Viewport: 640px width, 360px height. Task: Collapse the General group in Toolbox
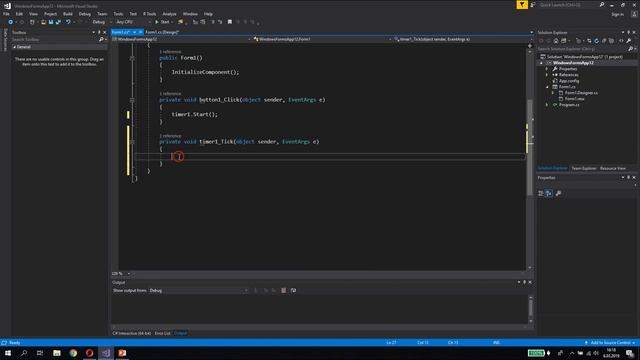tap(14, 47)
